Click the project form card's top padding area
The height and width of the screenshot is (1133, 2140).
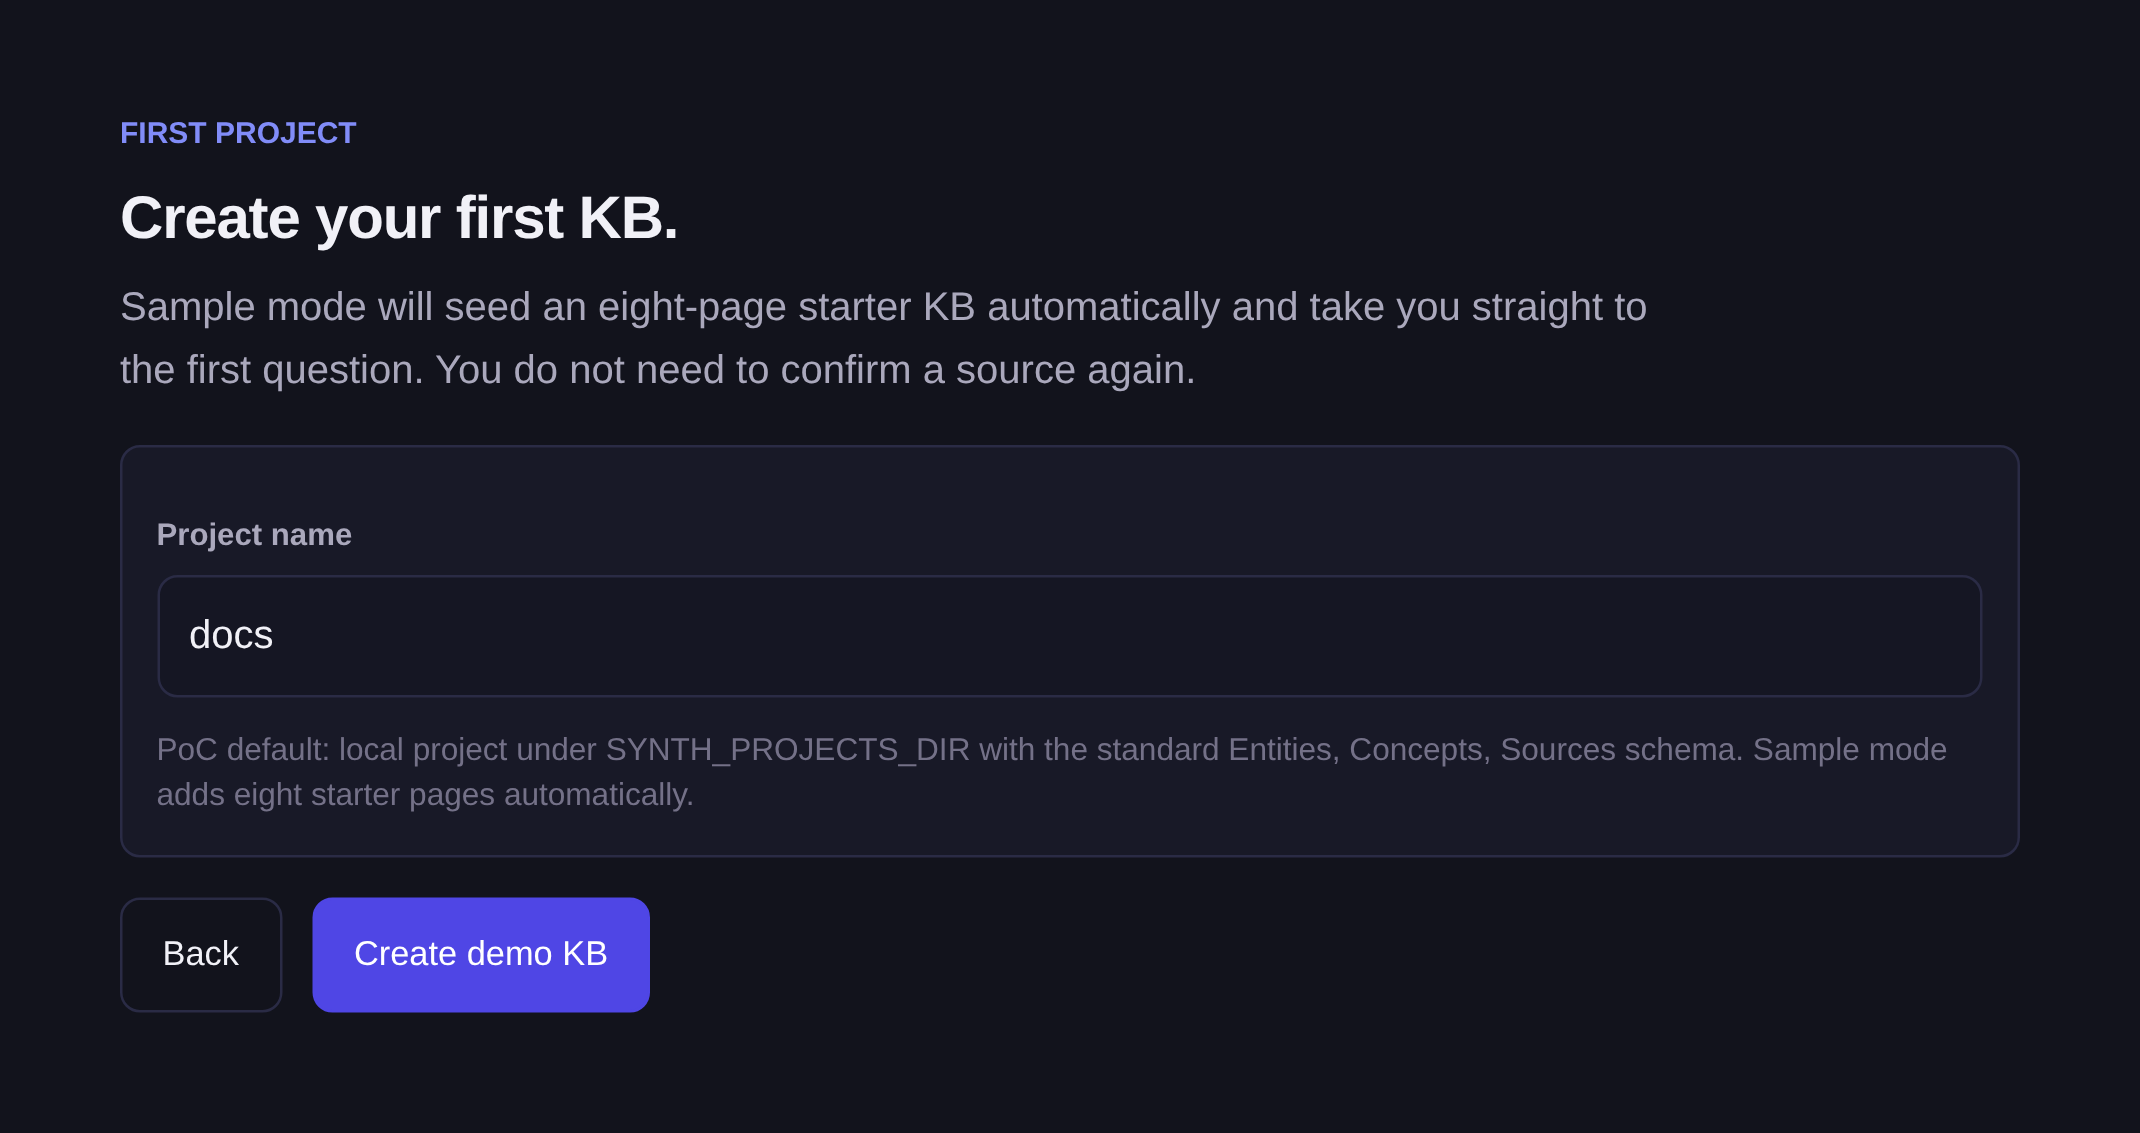(1069, 480)
